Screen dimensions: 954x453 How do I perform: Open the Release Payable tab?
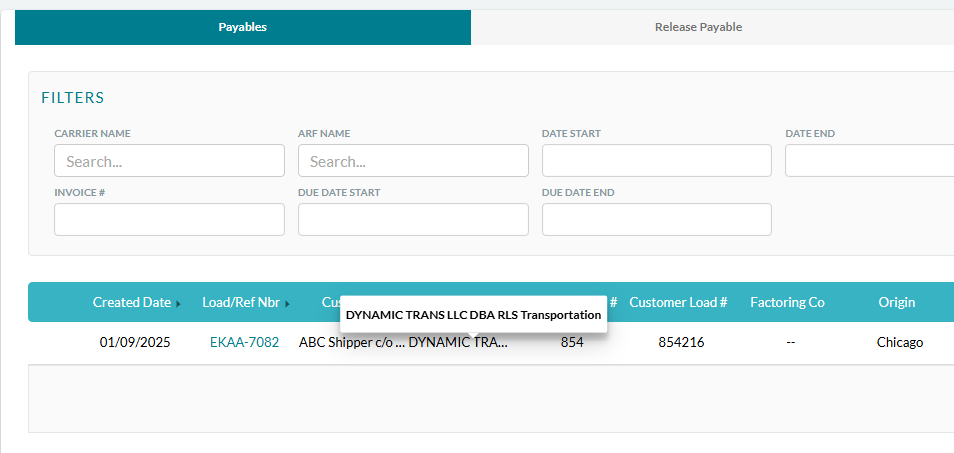pos(698,27)
